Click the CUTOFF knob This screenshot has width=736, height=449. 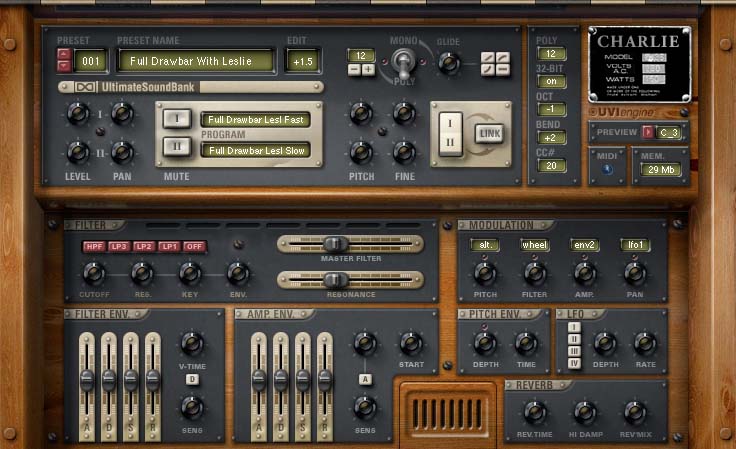coord(94,274)
